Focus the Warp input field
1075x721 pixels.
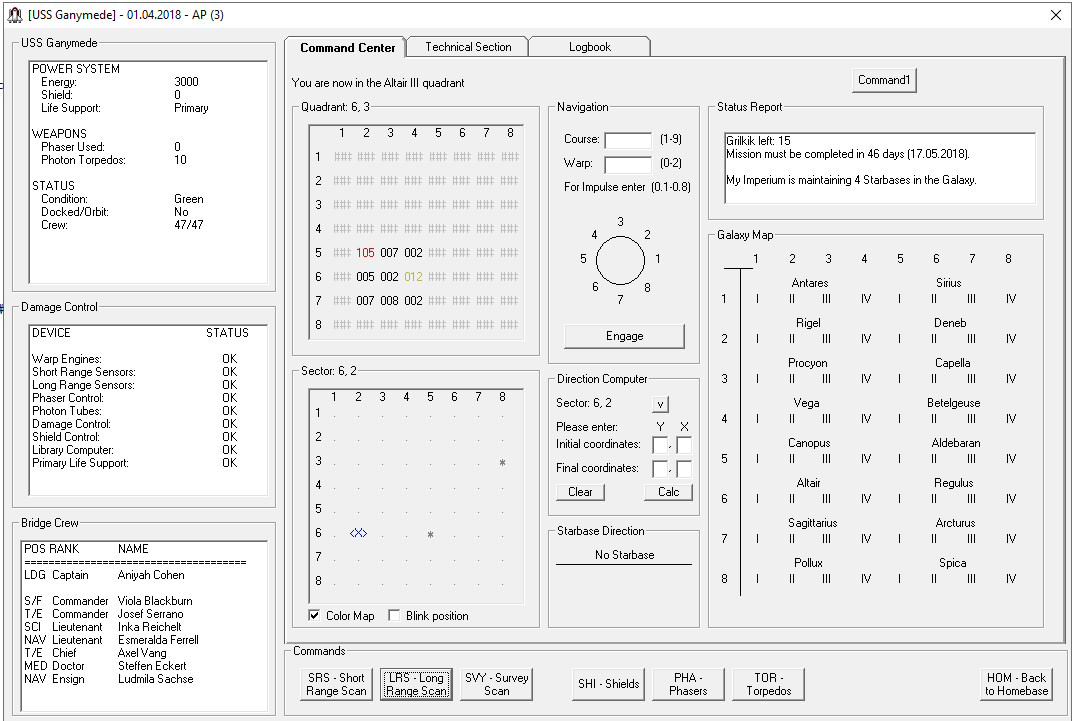627,164
